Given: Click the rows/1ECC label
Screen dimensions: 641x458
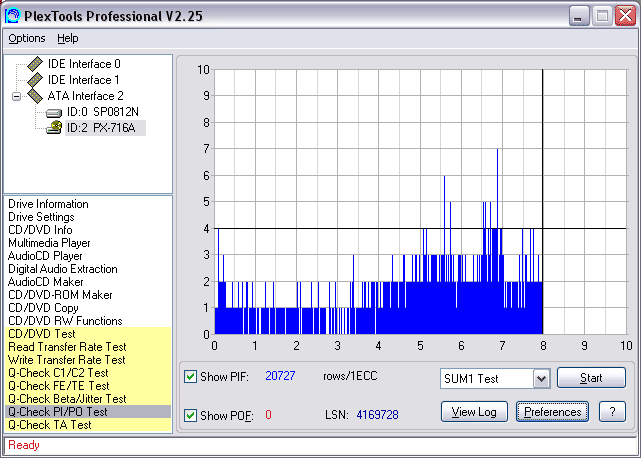Looking at the screenshot, I should (x=350, y=376).
